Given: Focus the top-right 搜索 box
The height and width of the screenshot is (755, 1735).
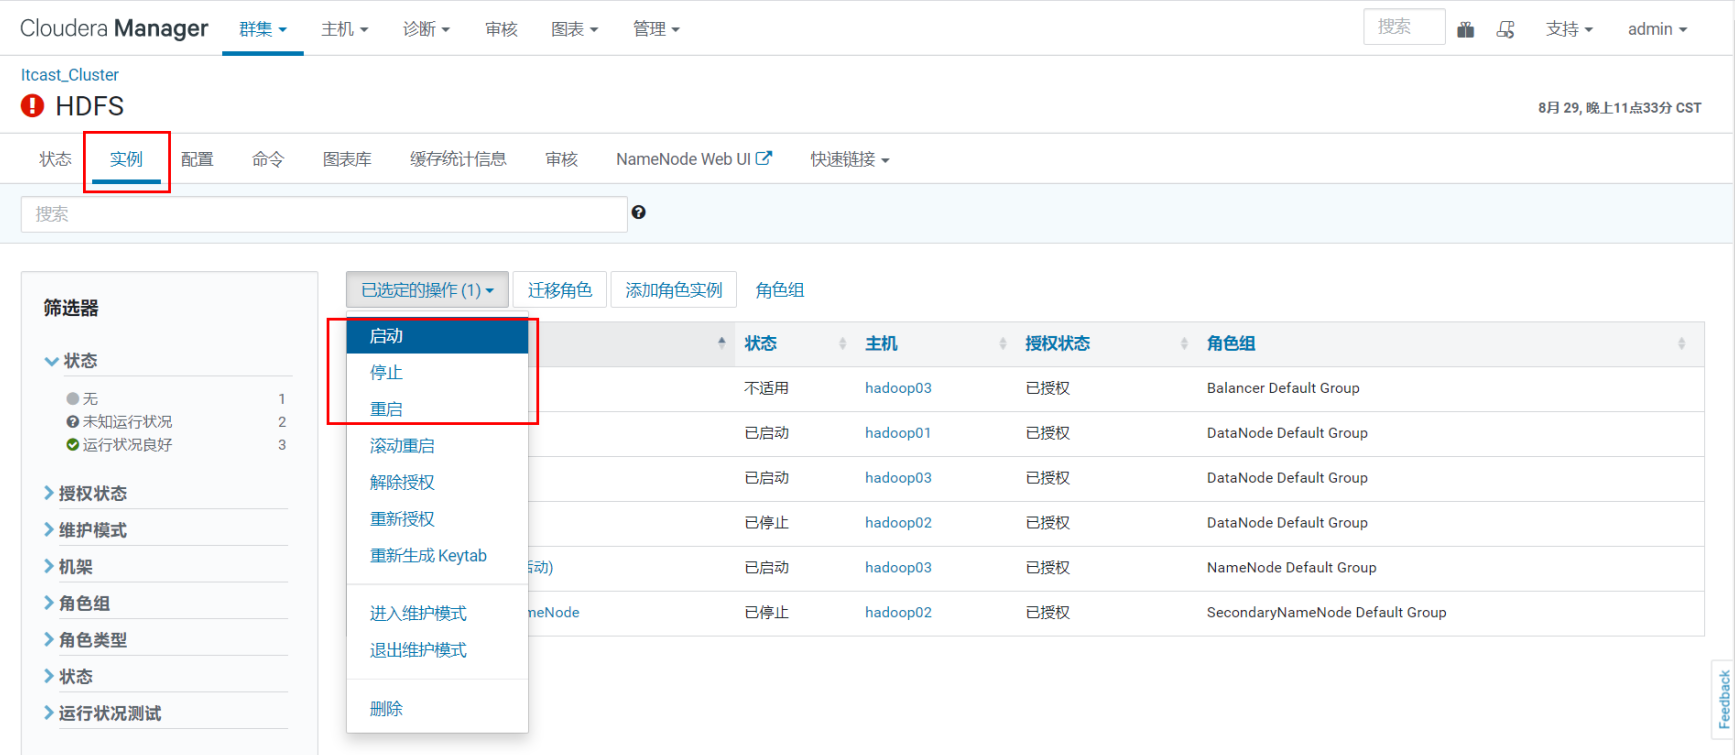Looking at the screenshot, I should tap(1404, 27).
